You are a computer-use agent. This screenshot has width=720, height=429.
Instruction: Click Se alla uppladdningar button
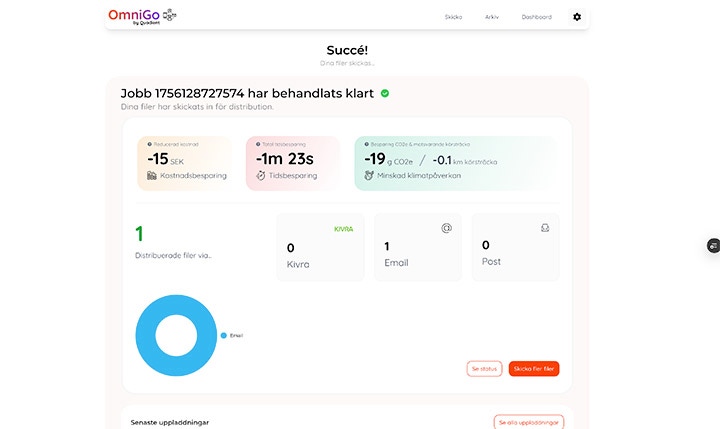click(529, 422)
